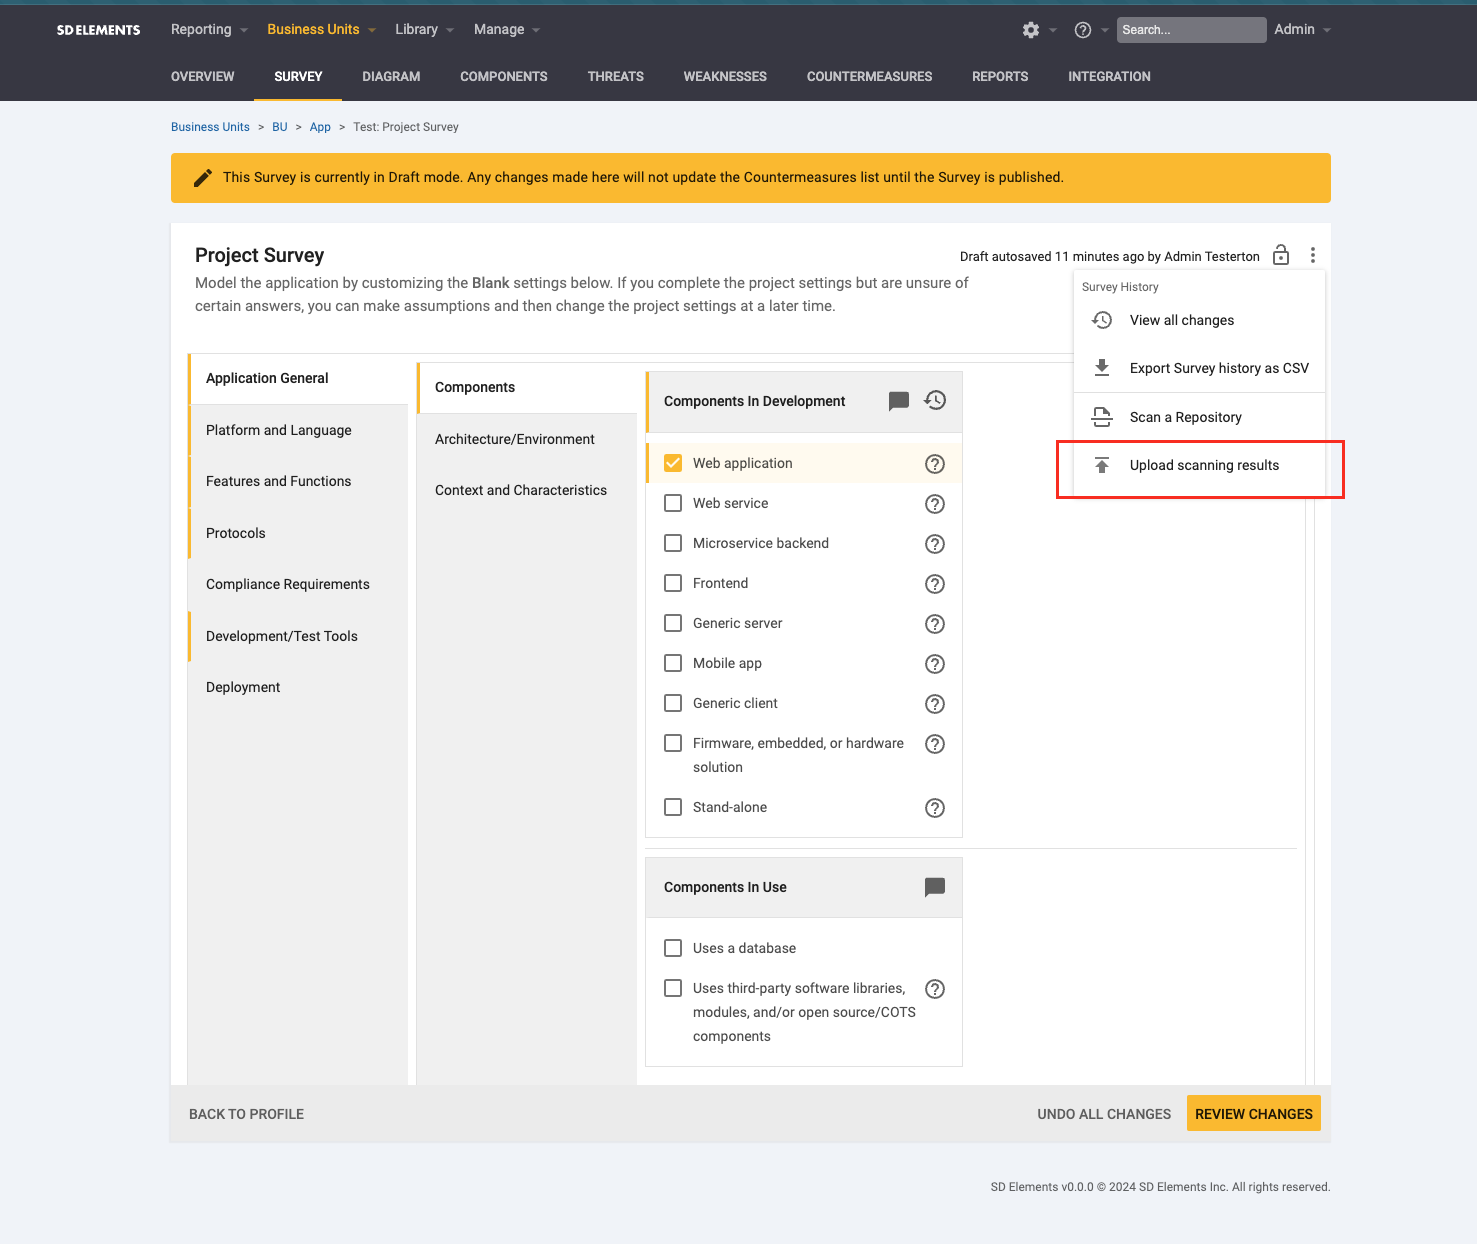
Task: Expand the Admin account menu
Action: point(1295,29)
